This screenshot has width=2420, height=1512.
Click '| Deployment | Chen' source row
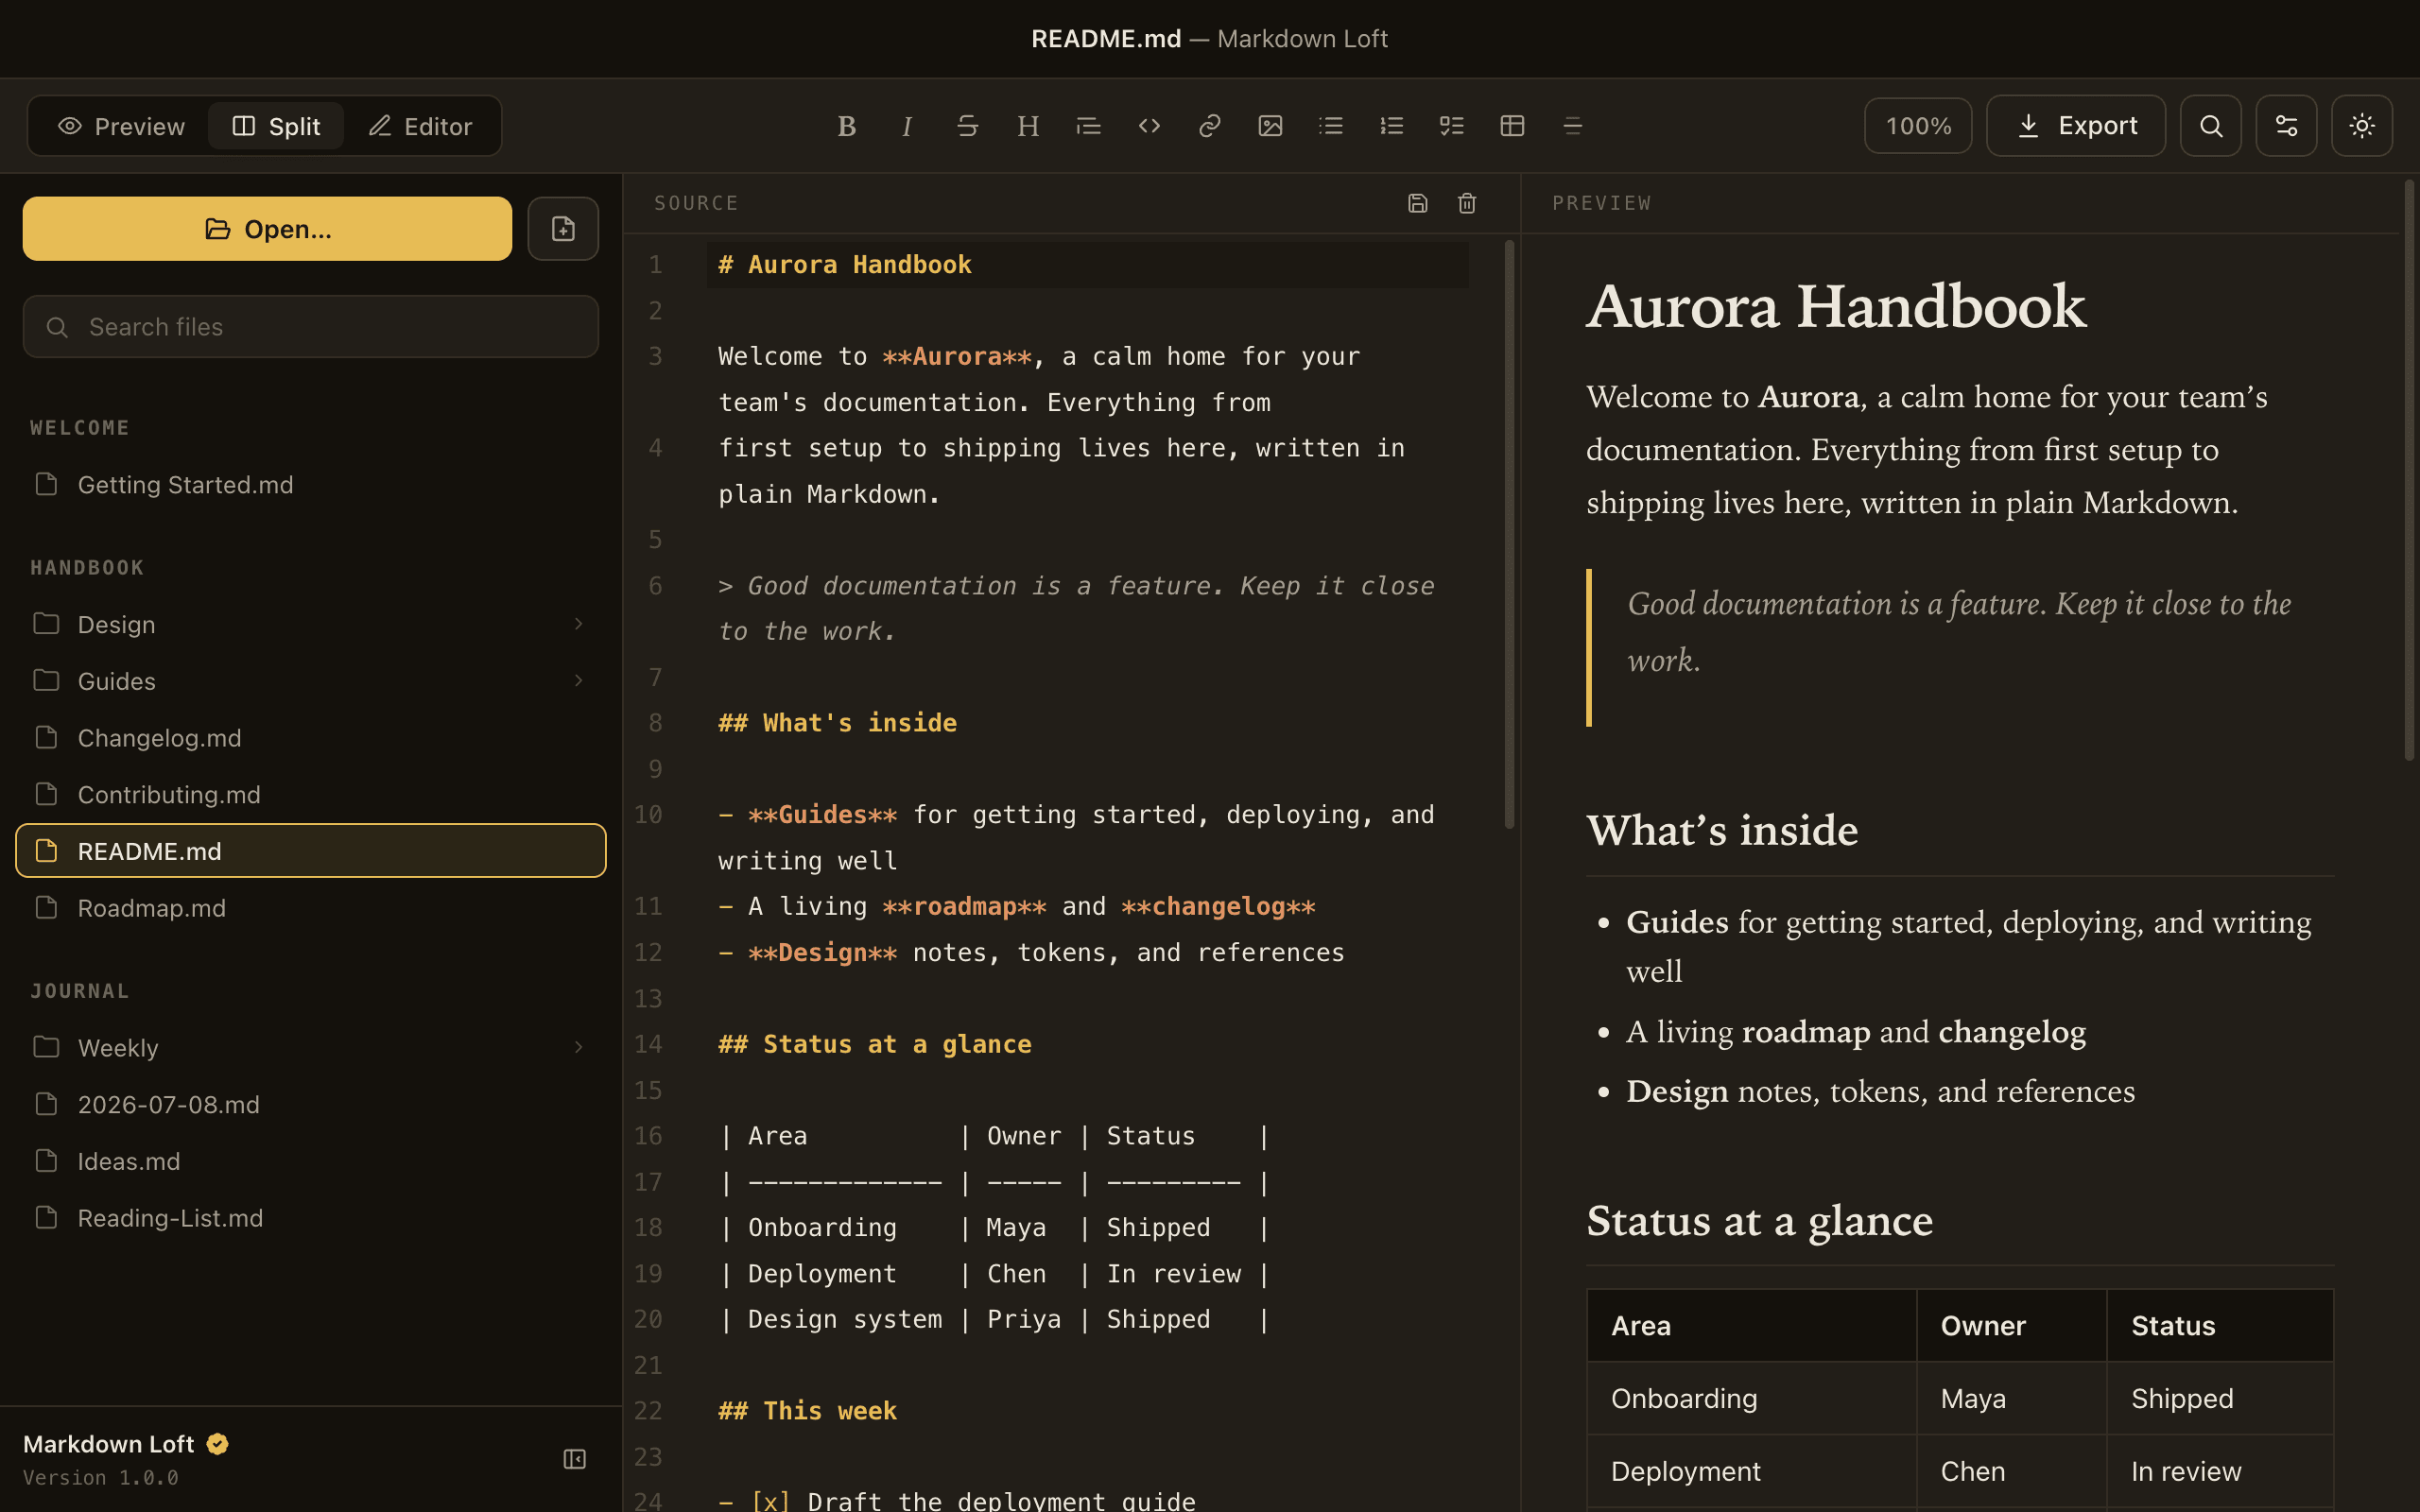pyautogui.click(x=995, y=1274)
